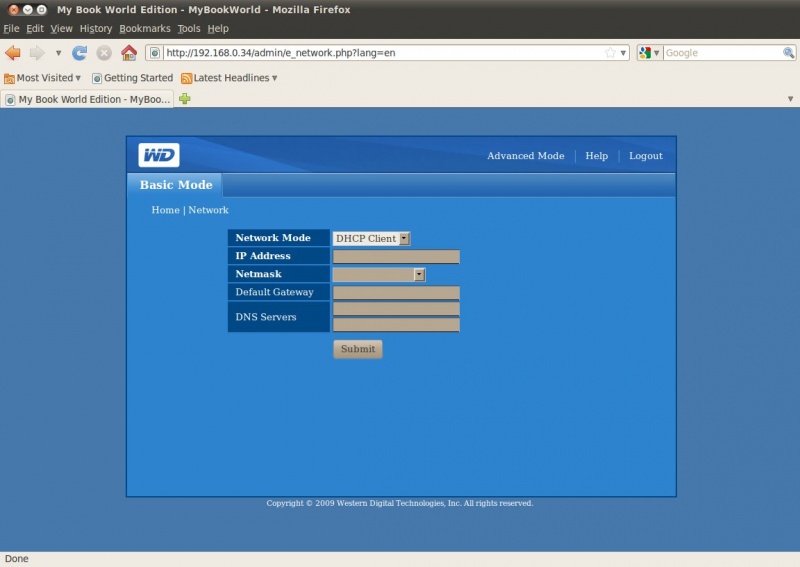800x567 pixels.
Task: Close the Firefox window
Action: [x=14, y=9]
